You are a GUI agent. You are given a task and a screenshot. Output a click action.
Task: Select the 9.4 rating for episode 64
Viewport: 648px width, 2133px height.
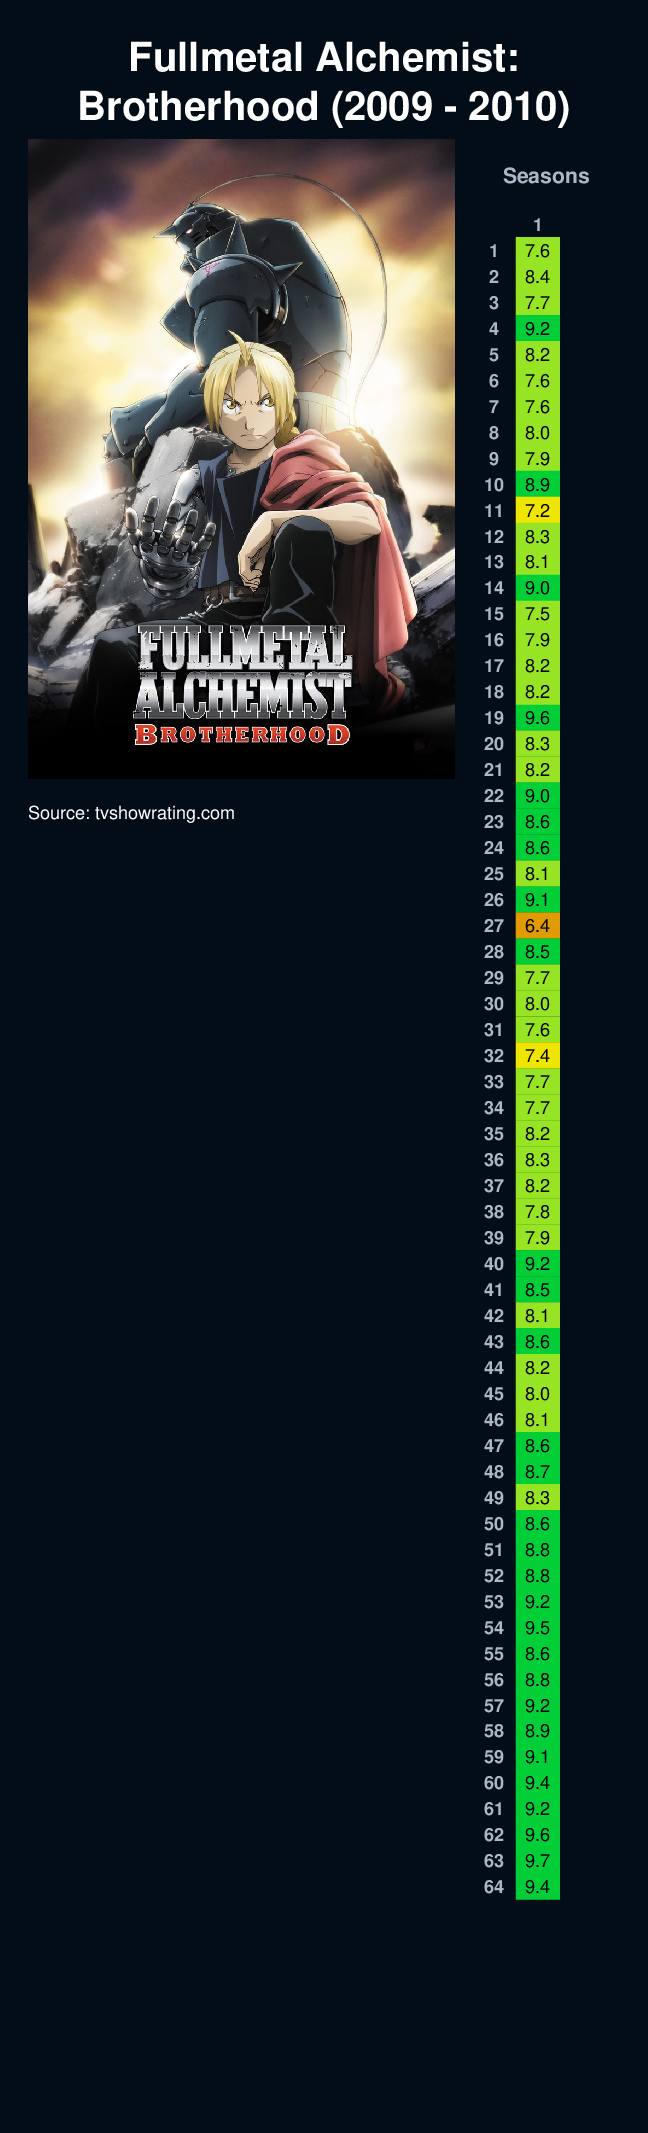[537, 1887]
